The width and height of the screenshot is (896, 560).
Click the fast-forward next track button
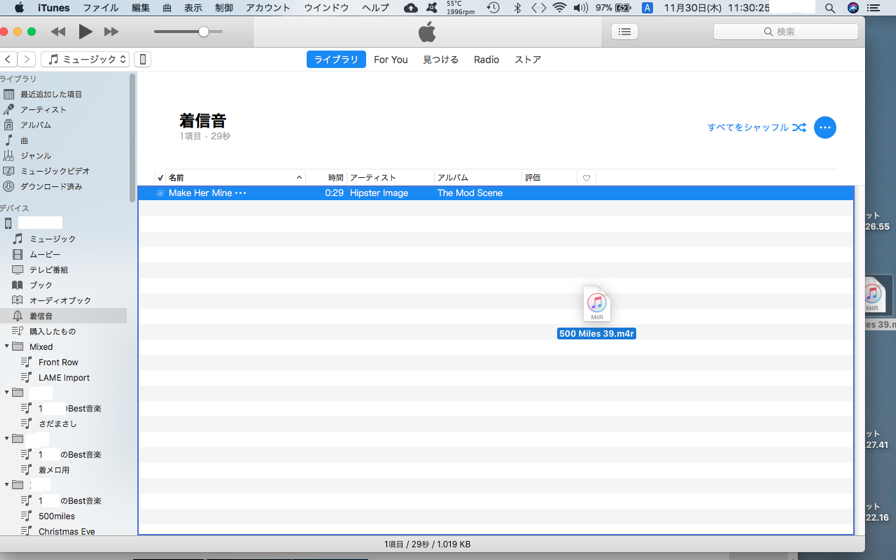[x=111, y=32]
